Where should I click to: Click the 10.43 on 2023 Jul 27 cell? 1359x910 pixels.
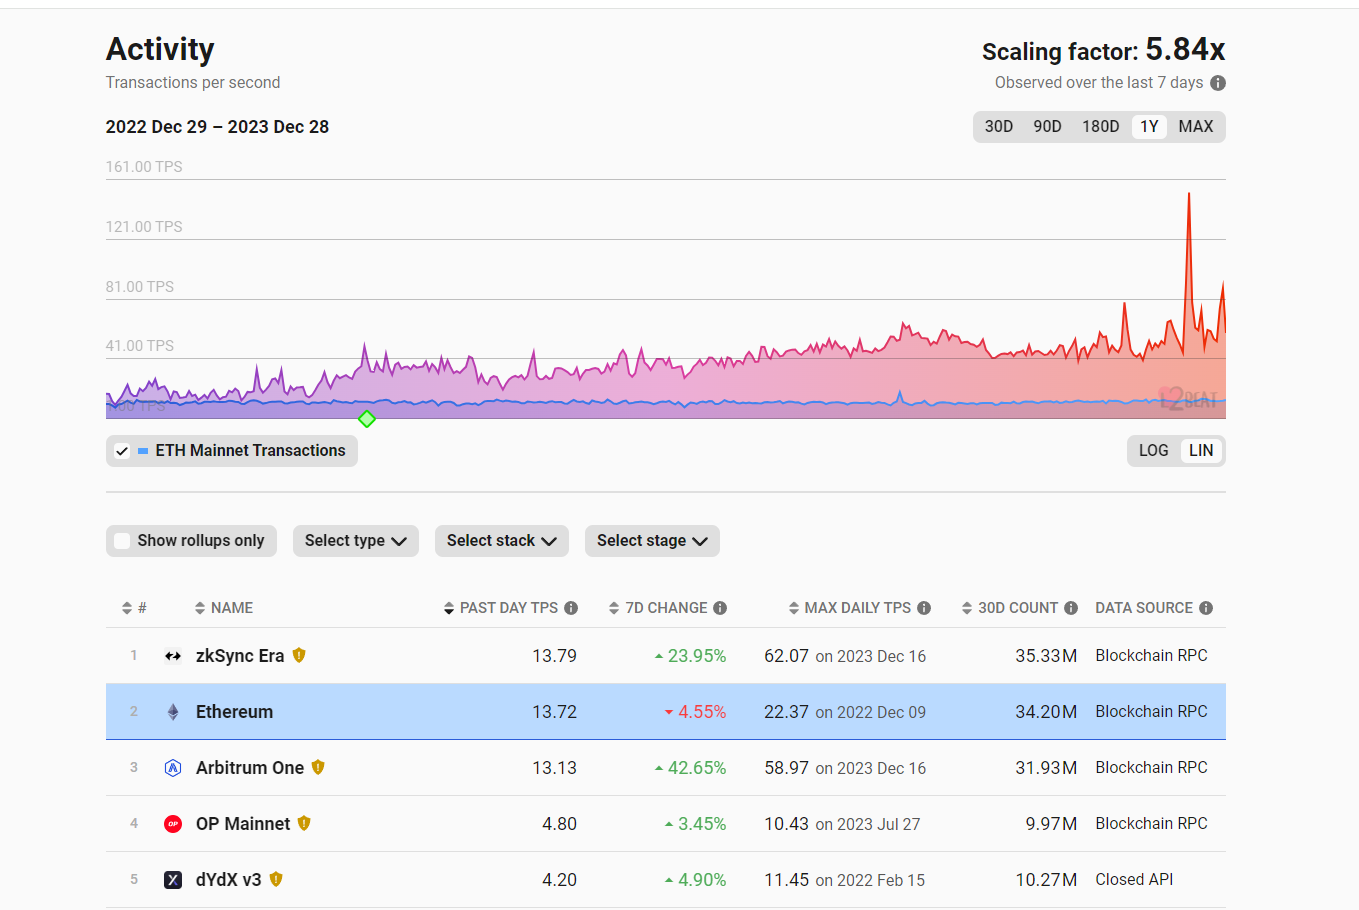(842, 824)
